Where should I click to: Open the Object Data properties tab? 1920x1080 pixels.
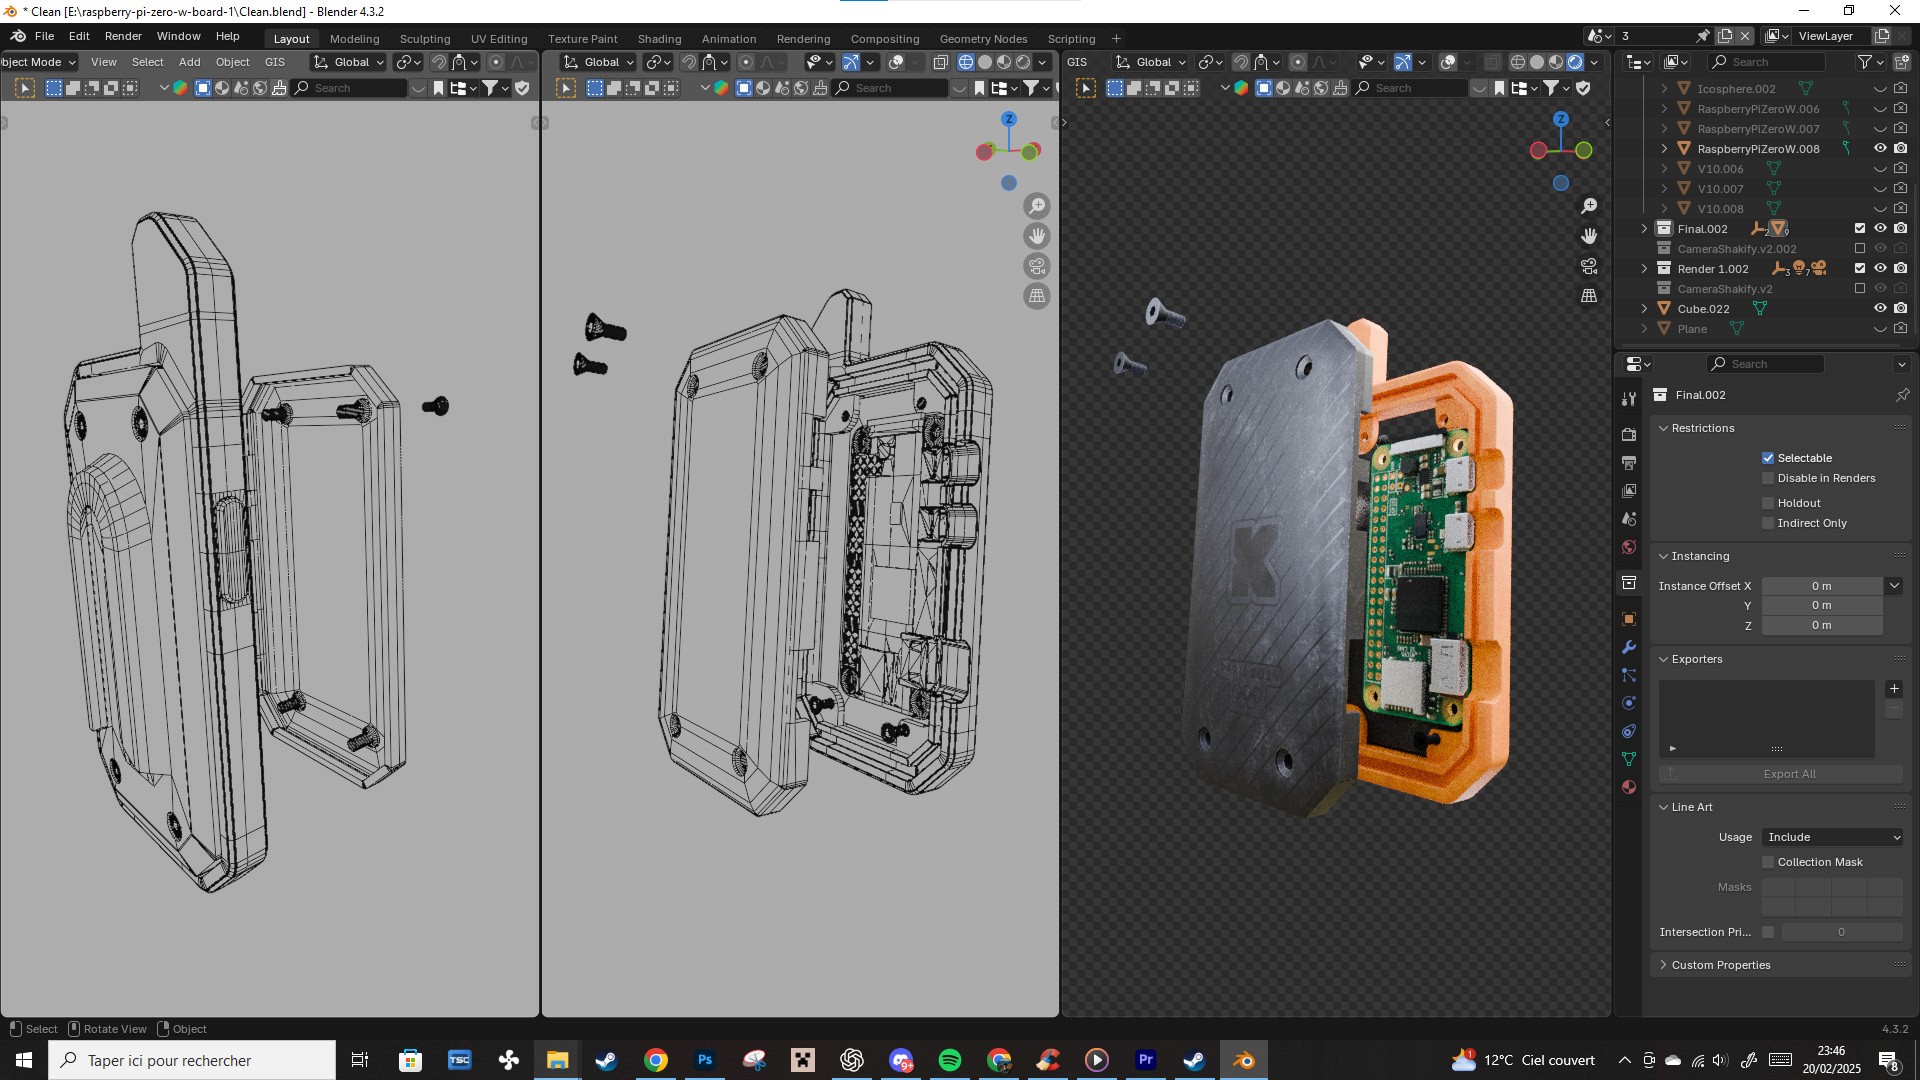(x=1629, y=759)
